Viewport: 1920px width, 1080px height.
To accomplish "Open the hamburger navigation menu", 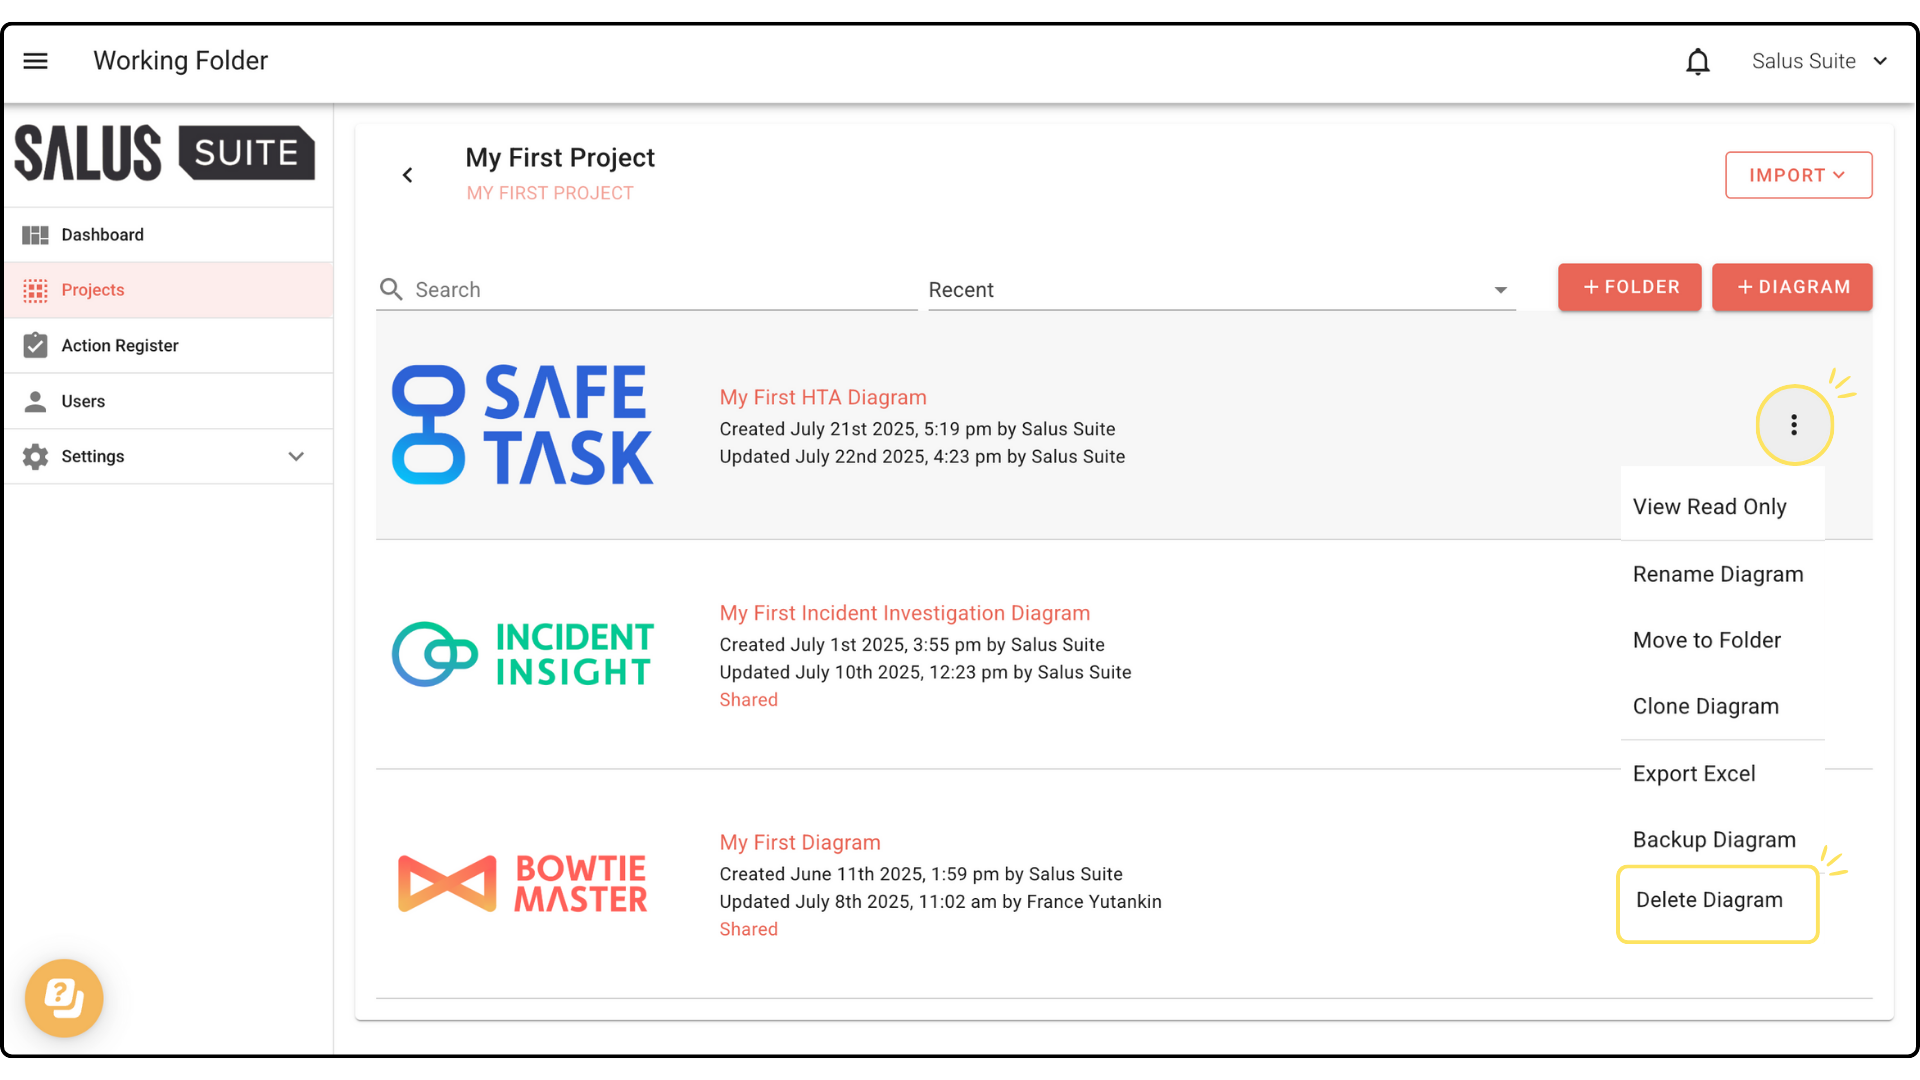I will (x=35, y=61).
